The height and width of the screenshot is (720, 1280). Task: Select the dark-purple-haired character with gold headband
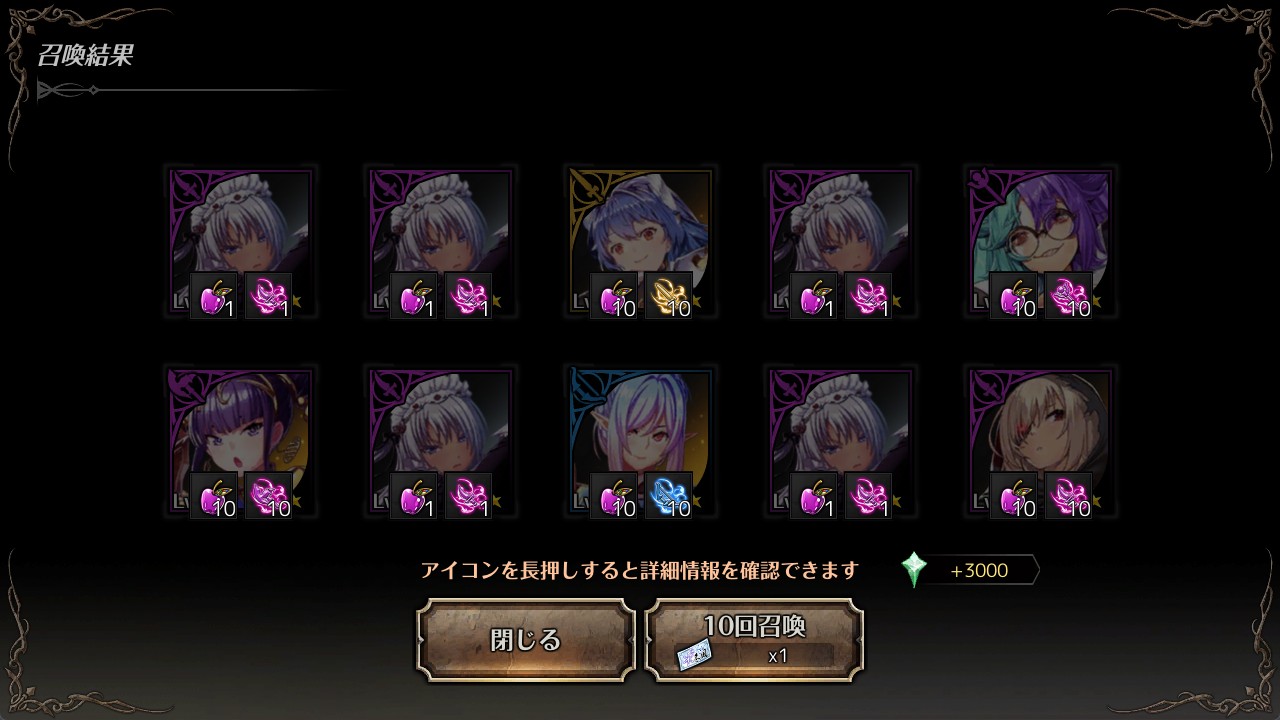click(x=240, y=442)
